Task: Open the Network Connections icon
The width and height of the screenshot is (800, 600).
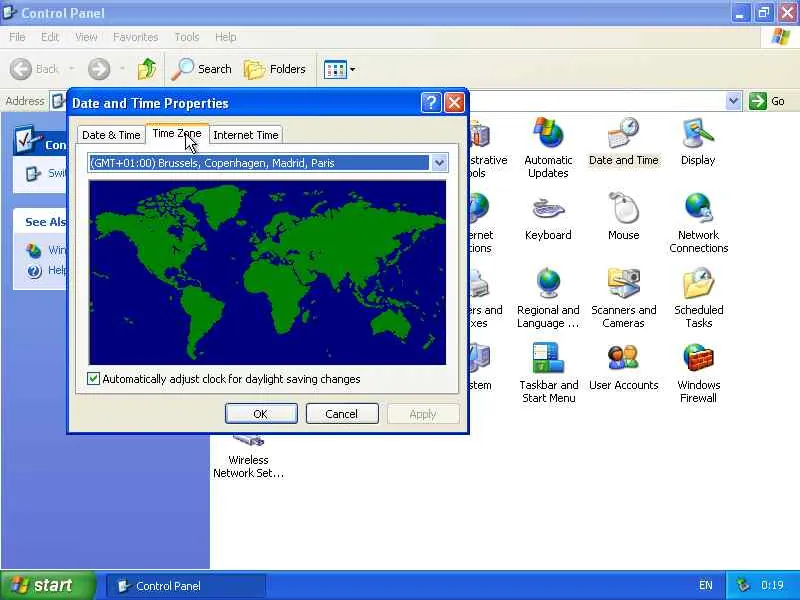Action: click(698, 223)
